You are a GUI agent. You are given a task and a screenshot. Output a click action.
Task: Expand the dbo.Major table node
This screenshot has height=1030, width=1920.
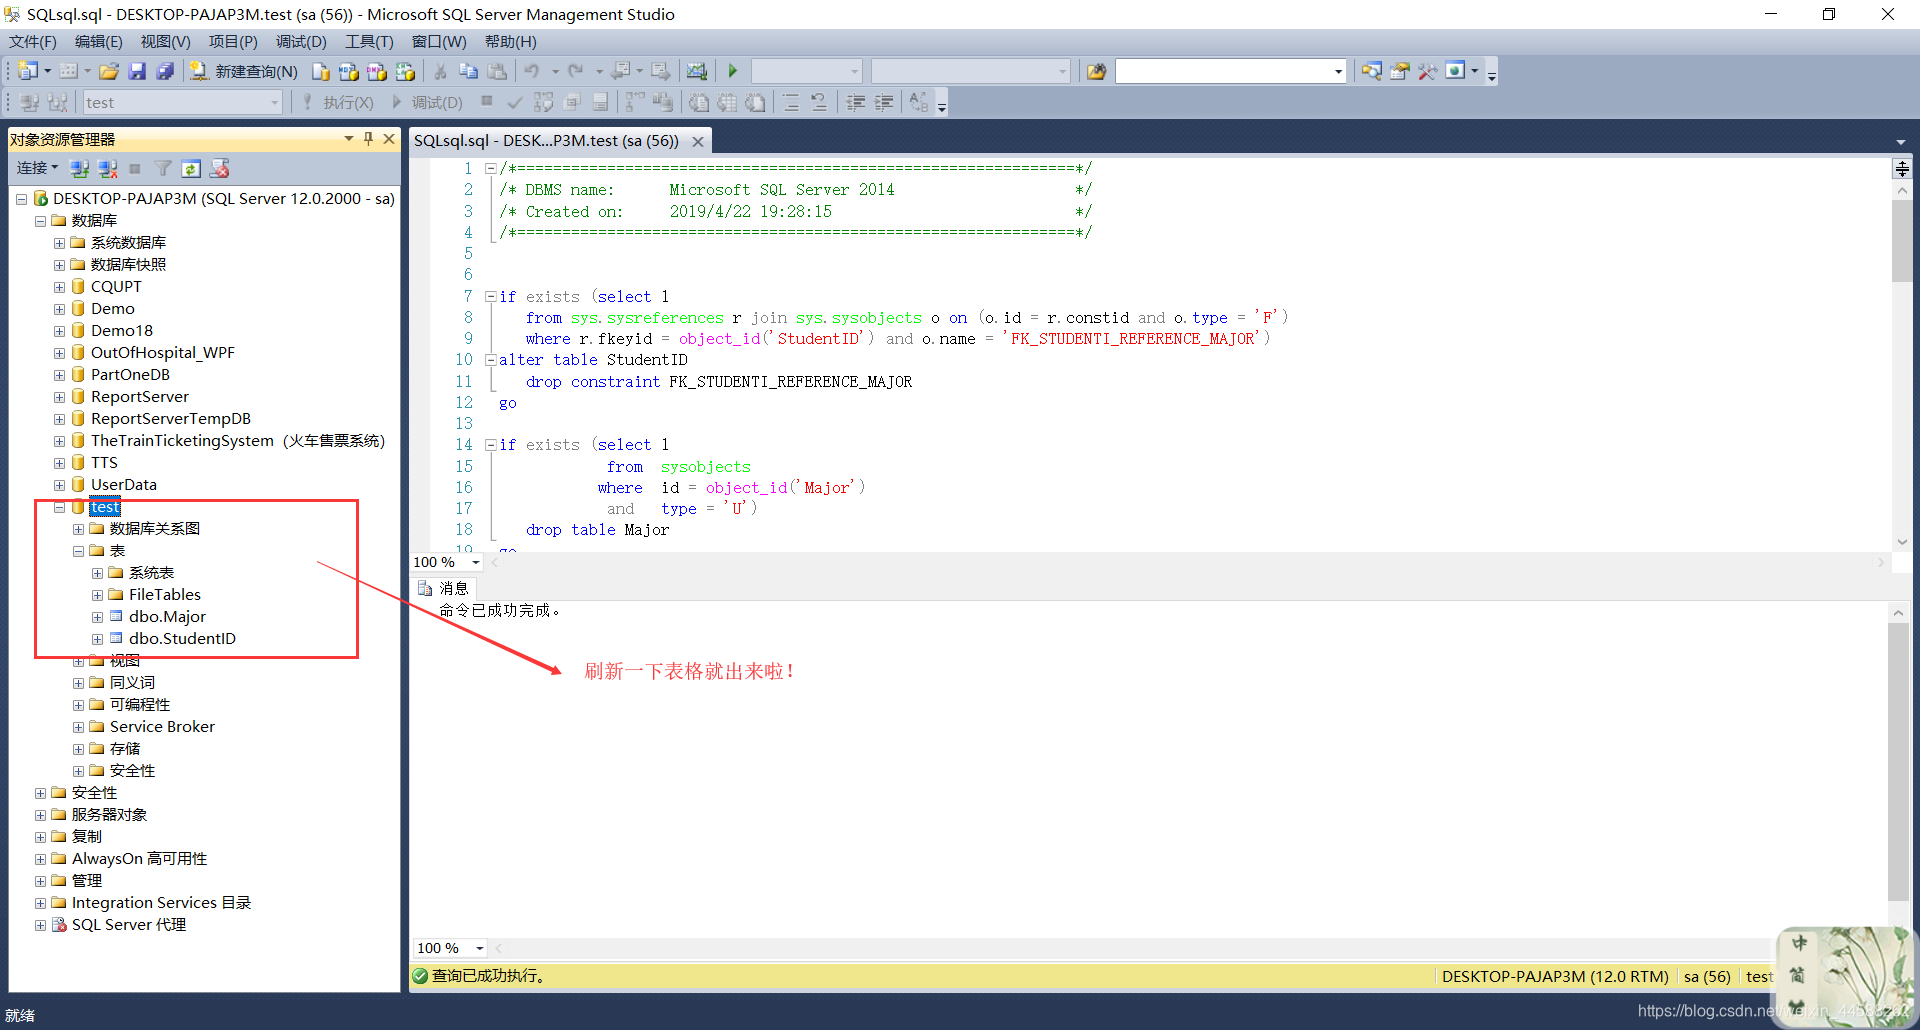tap(97, 617)
